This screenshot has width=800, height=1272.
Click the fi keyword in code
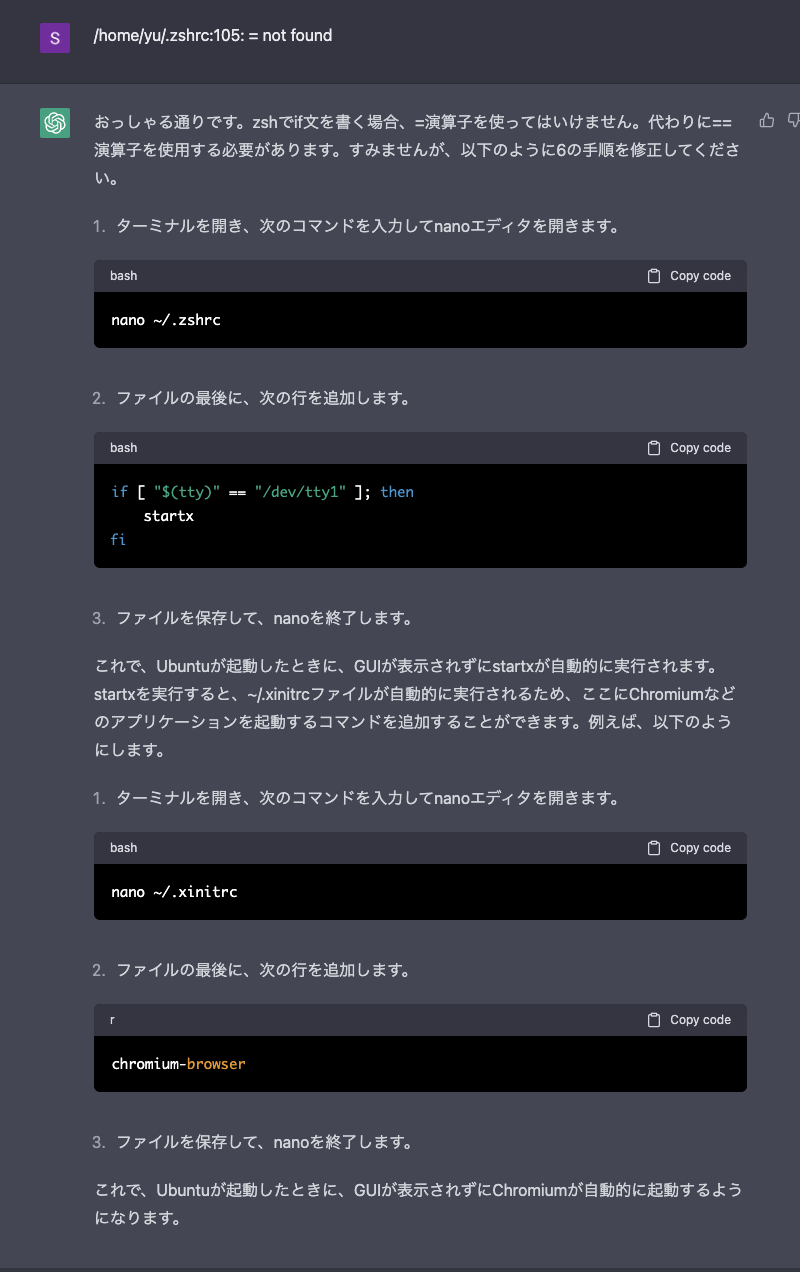click(119, 540)
